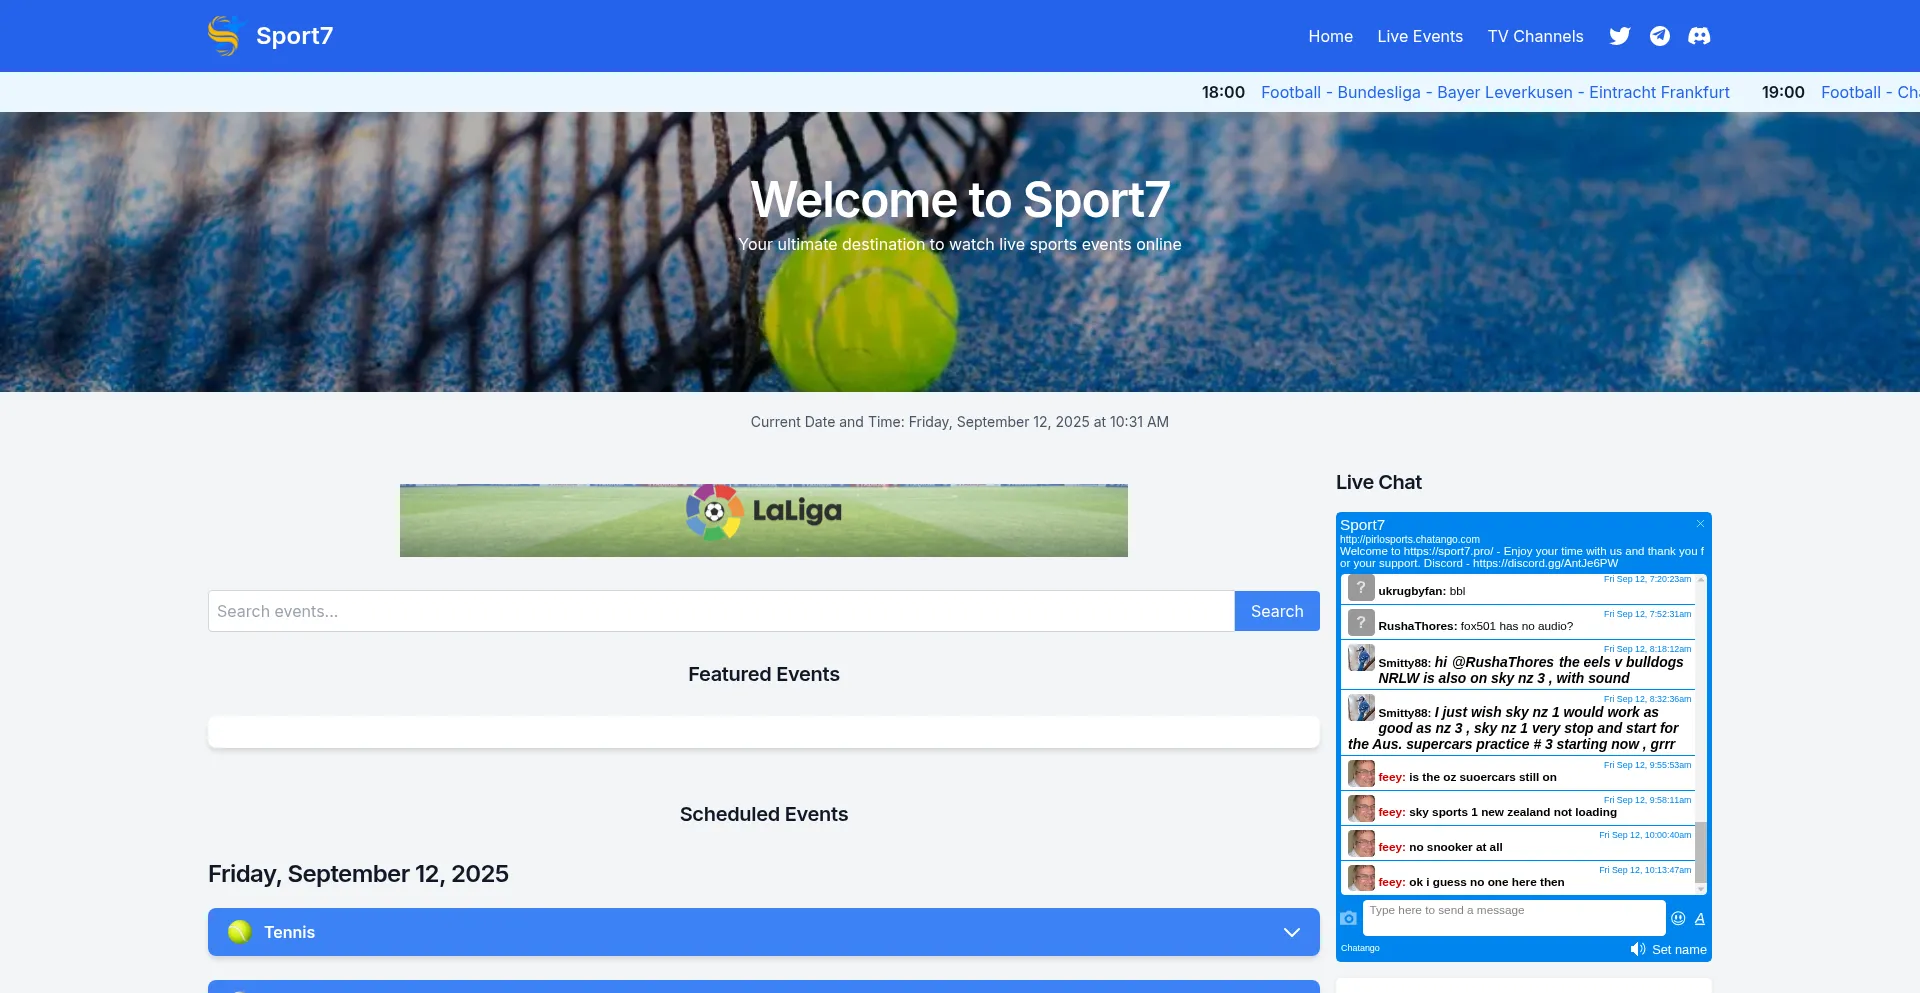The image size is (1920, 993).
Task: Expand the Tennis events chevron
Action: click(x=1292, y=932)
